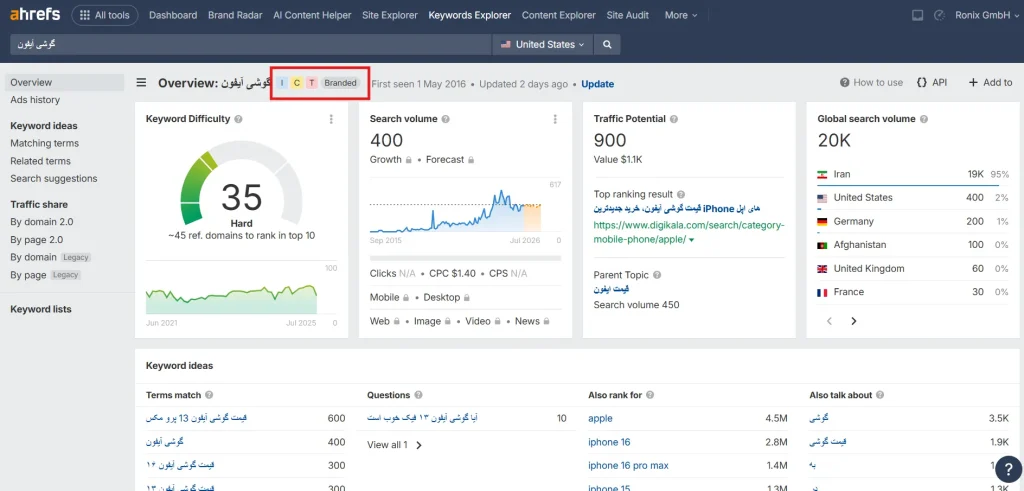Click Add to button
This screenshot has width=1024, height=491.
(x=991, y=82)
